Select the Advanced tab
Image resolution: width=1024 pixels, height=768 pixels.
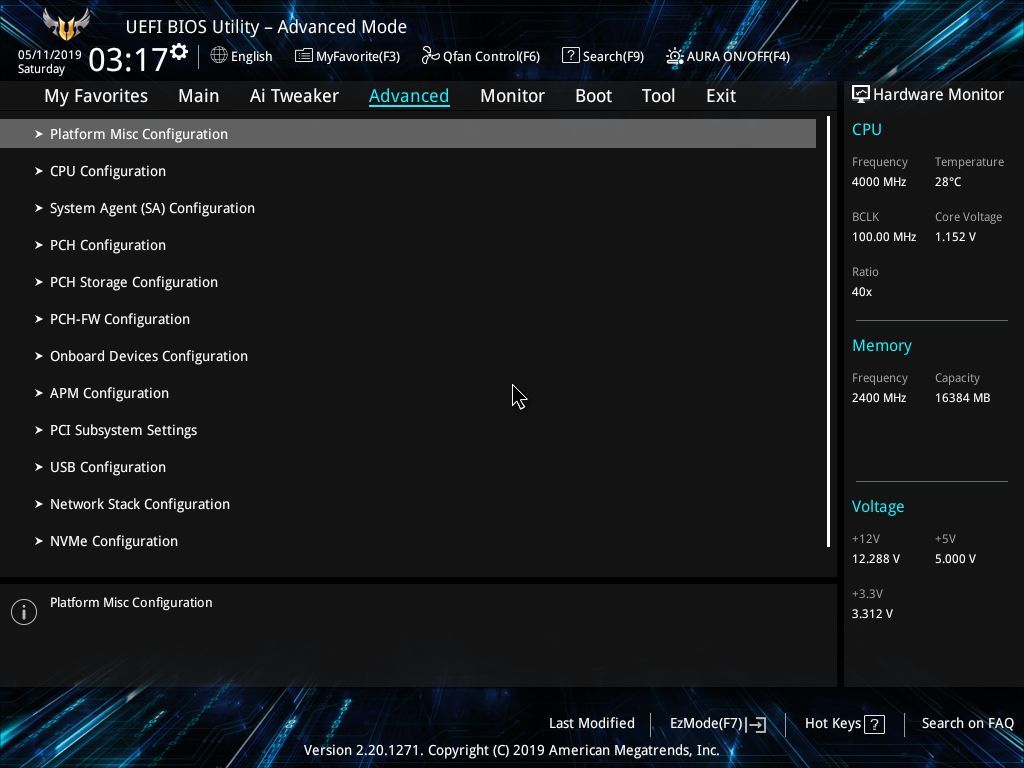point(409,96)
